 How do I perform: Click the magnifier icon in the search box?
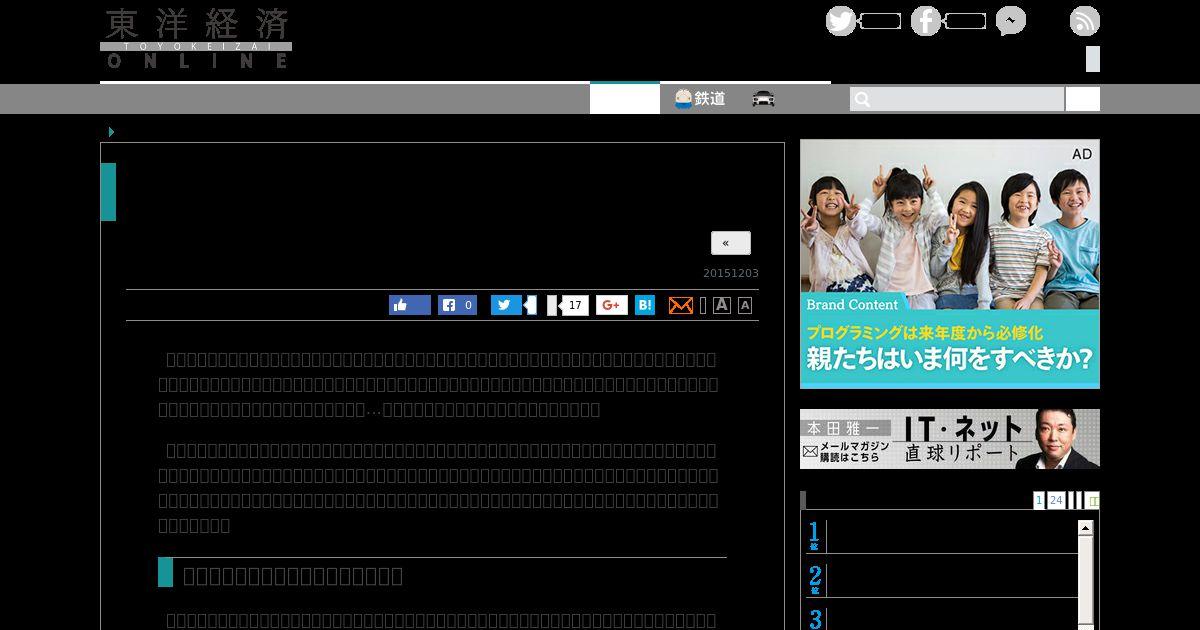tap(862, 99)
